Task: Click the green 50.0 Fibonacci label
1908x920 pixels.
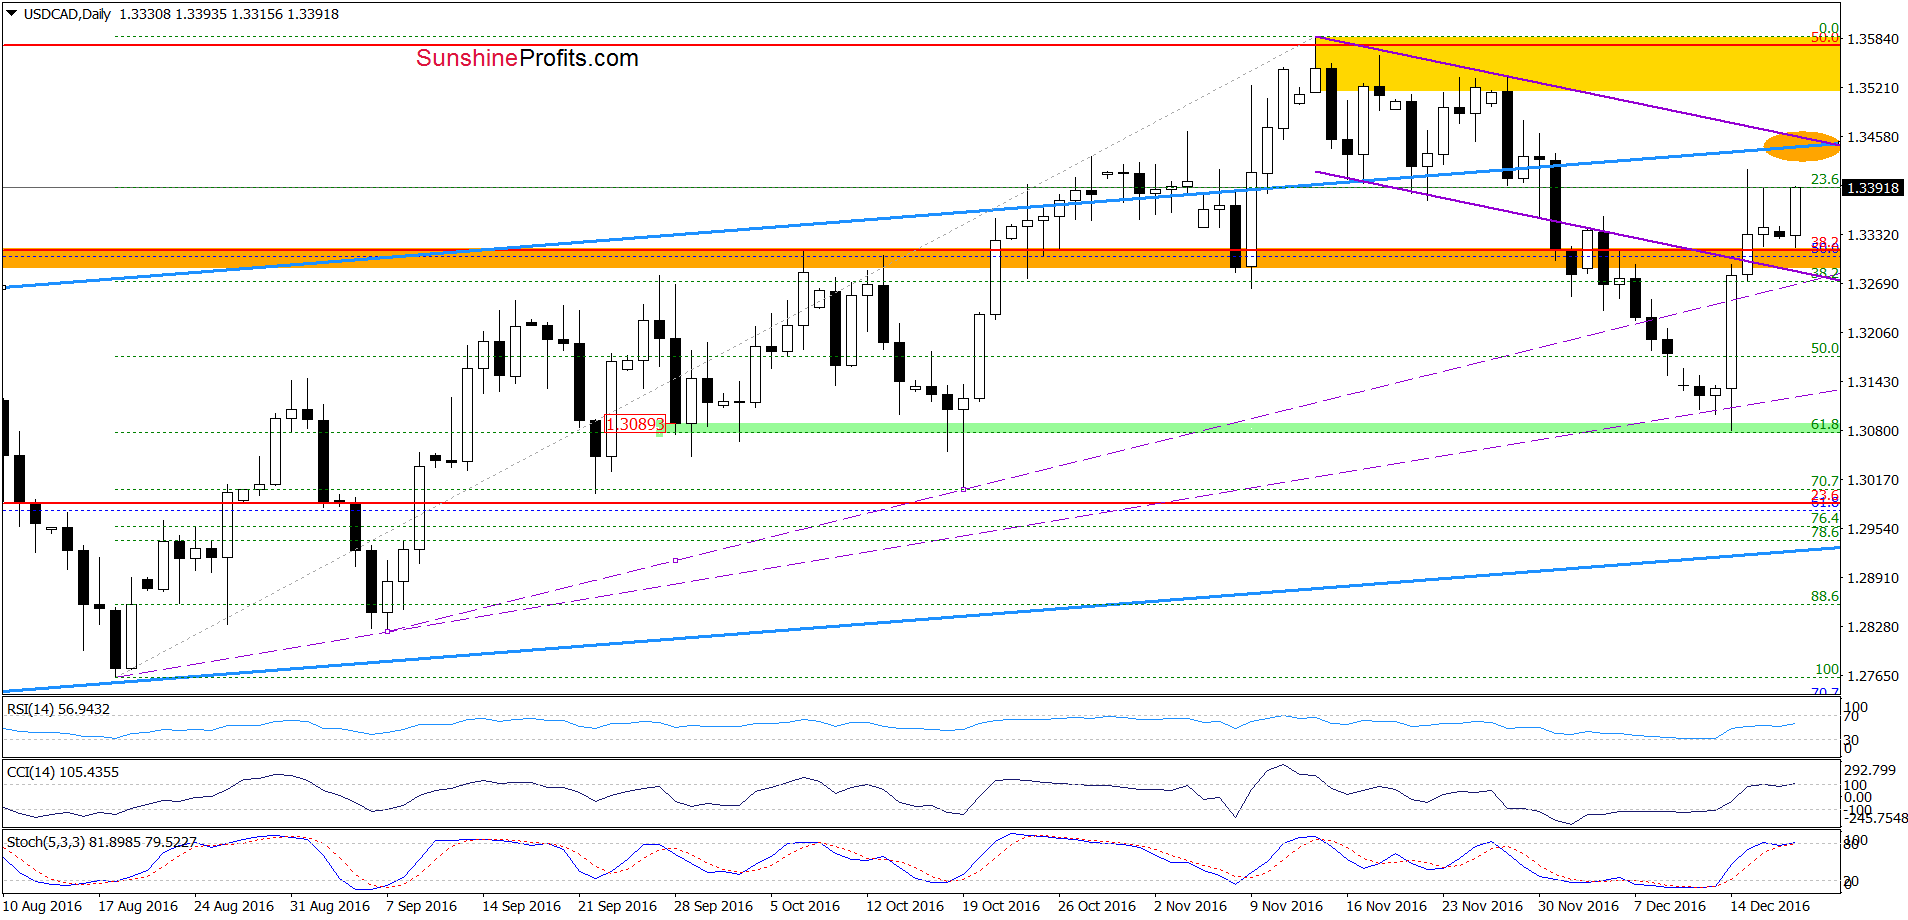Action: point(1824,348)
